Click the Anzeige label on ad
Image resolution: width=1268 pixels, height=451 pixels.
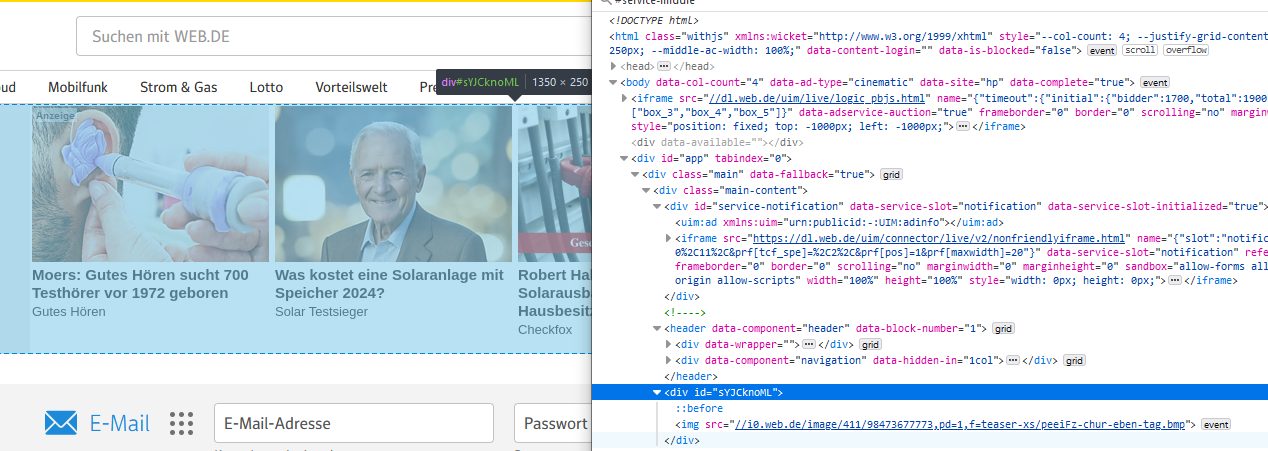pyautogui.click(x=55, y=116)
